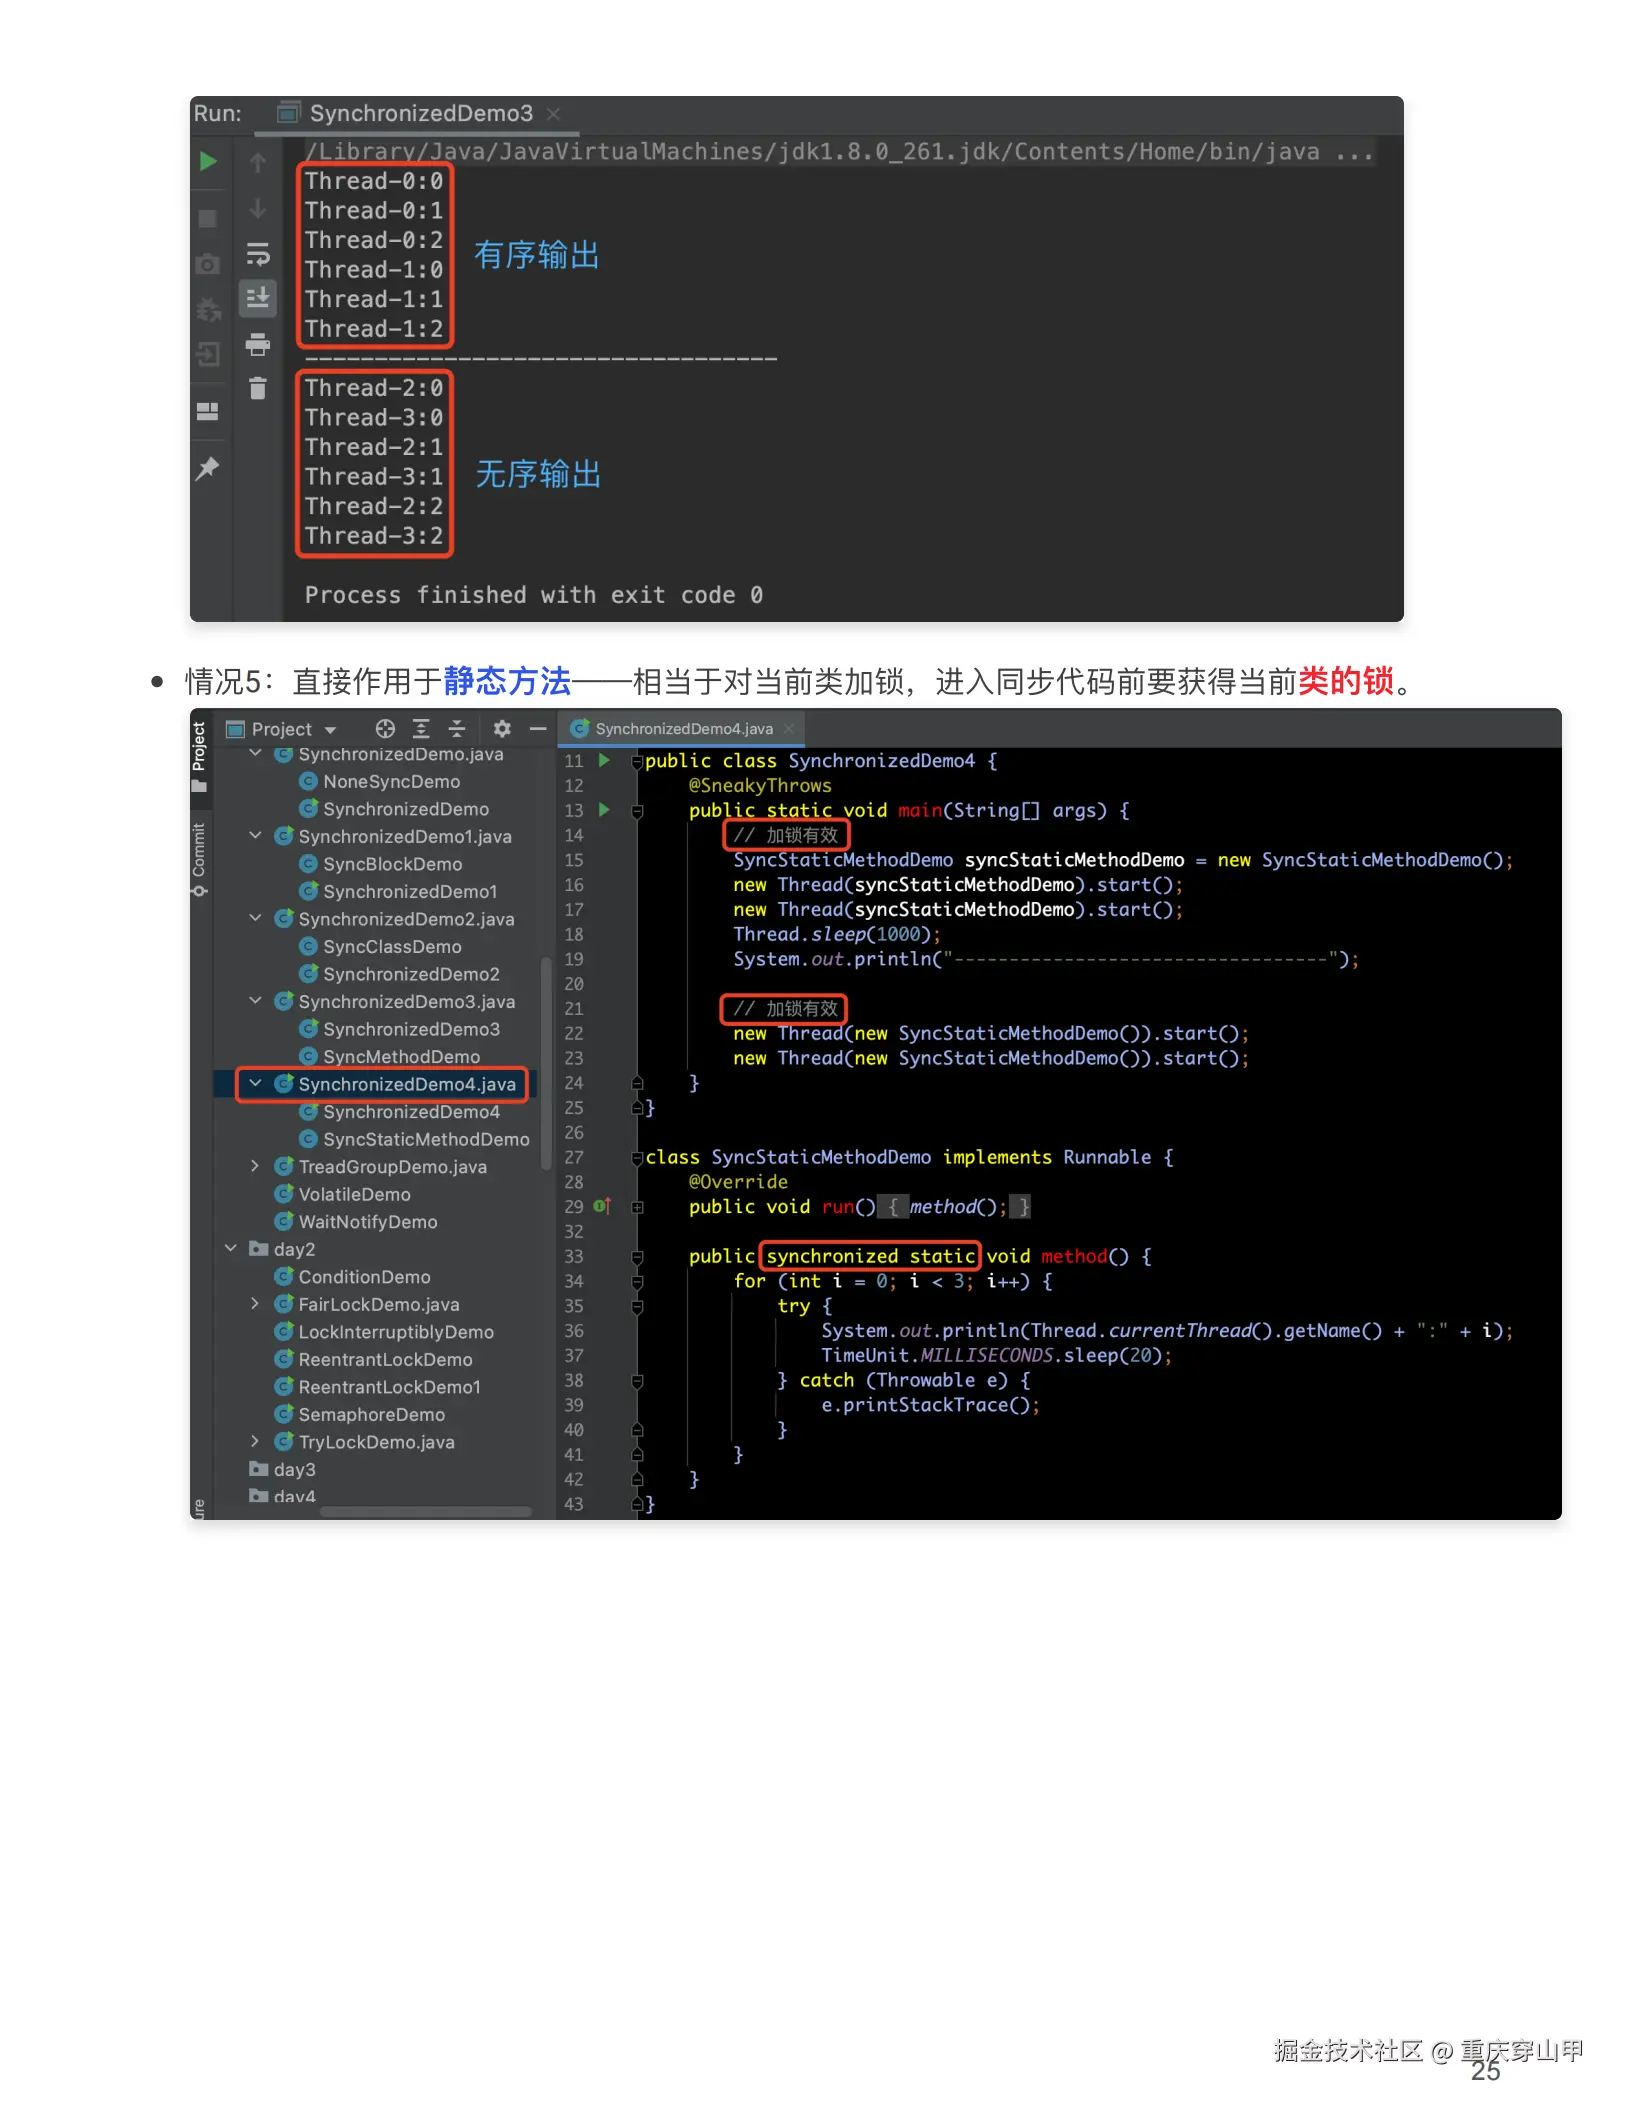Screen dimensions: 1632x2112
Task: Hide the Project panel with minus icon
Action: [x=538, y=729]
